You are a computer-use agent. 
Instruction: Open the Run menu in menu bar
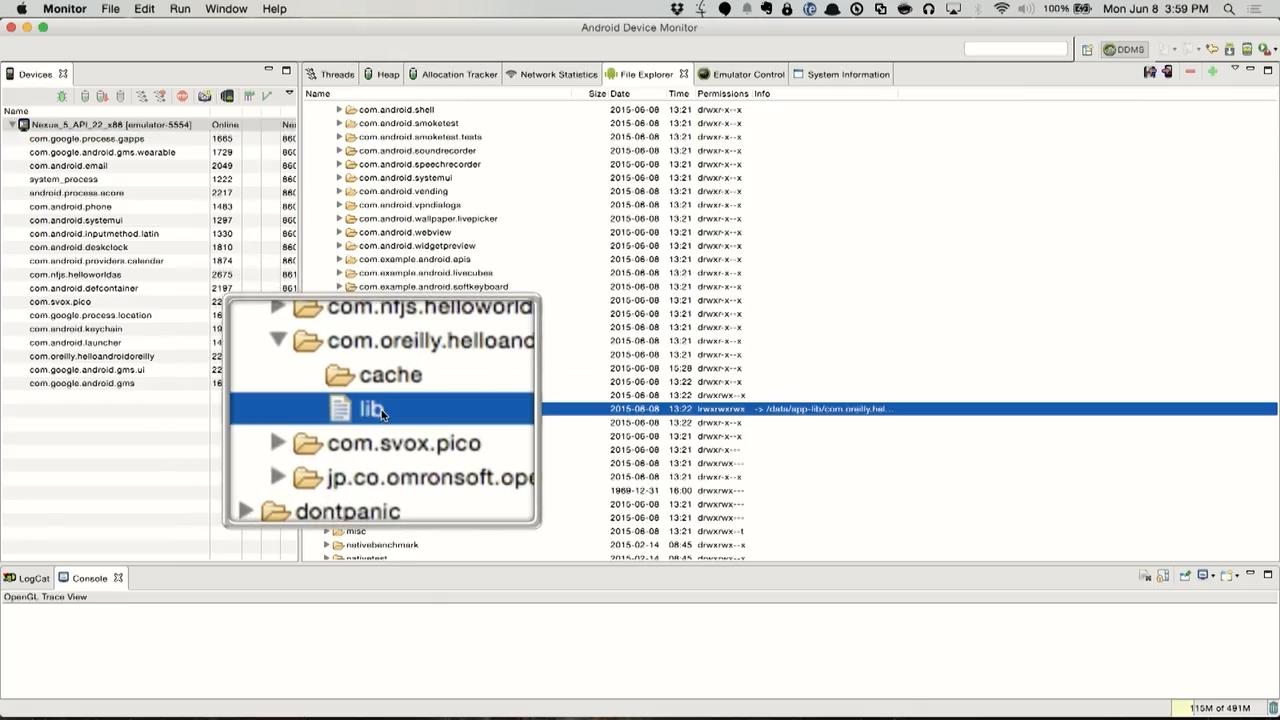[x=180, y=9]
